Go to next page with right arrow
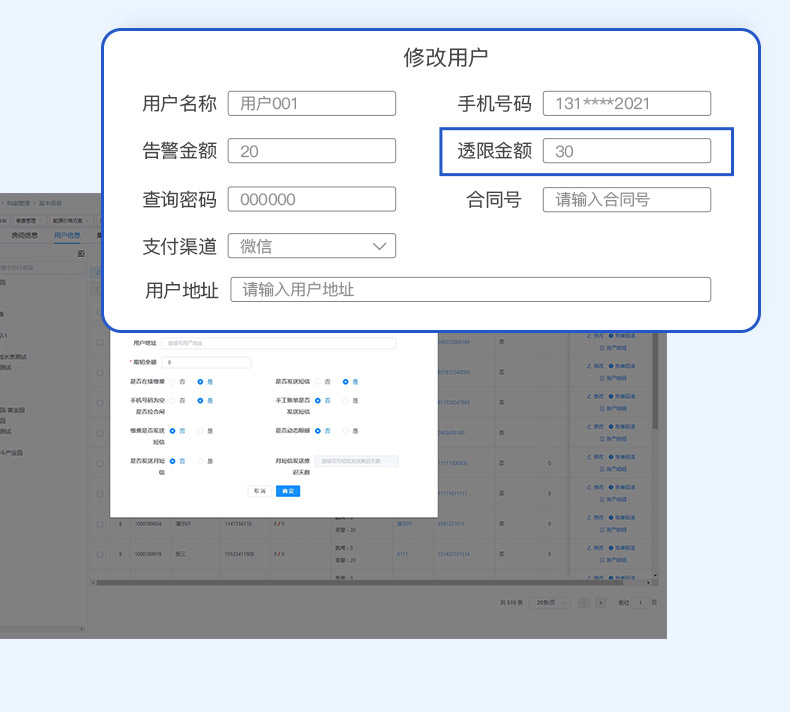Viewport: 790px width, 712px height. pos(601,603)
